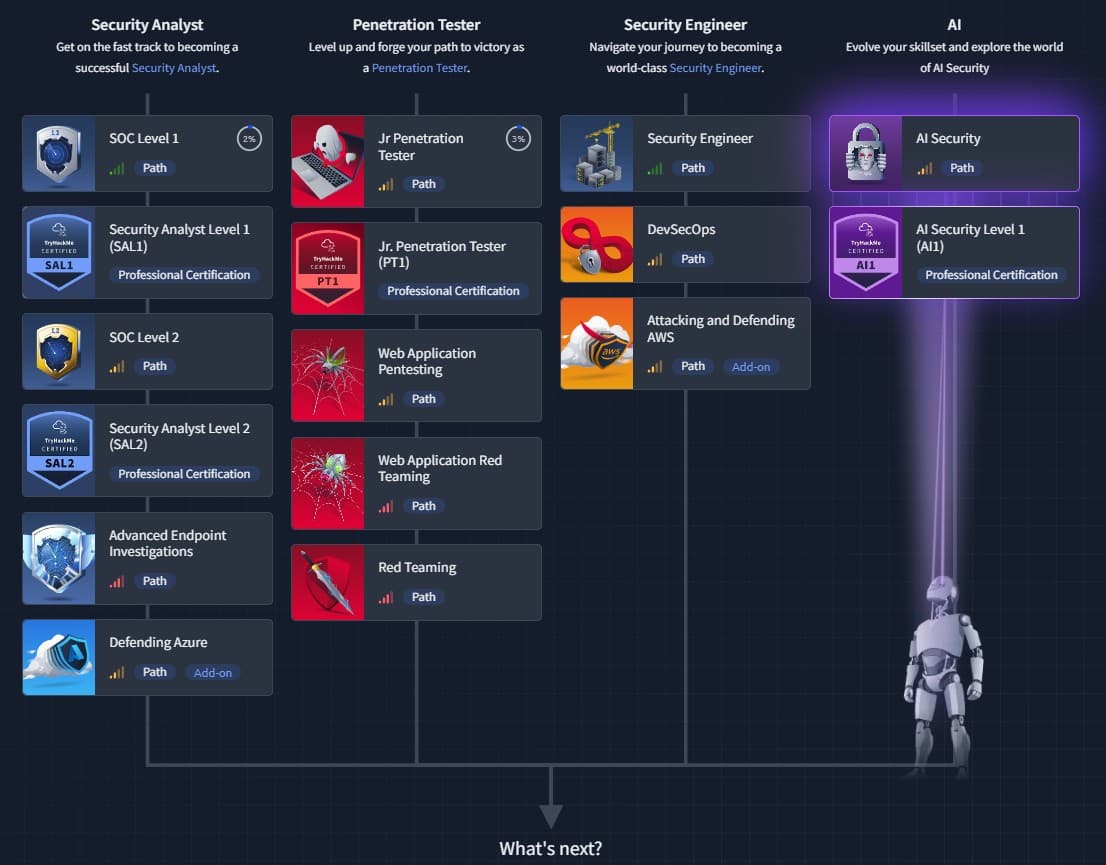Select the AI column heading
The height and width of the screenshot is (865, 1106).
[954, 25]
